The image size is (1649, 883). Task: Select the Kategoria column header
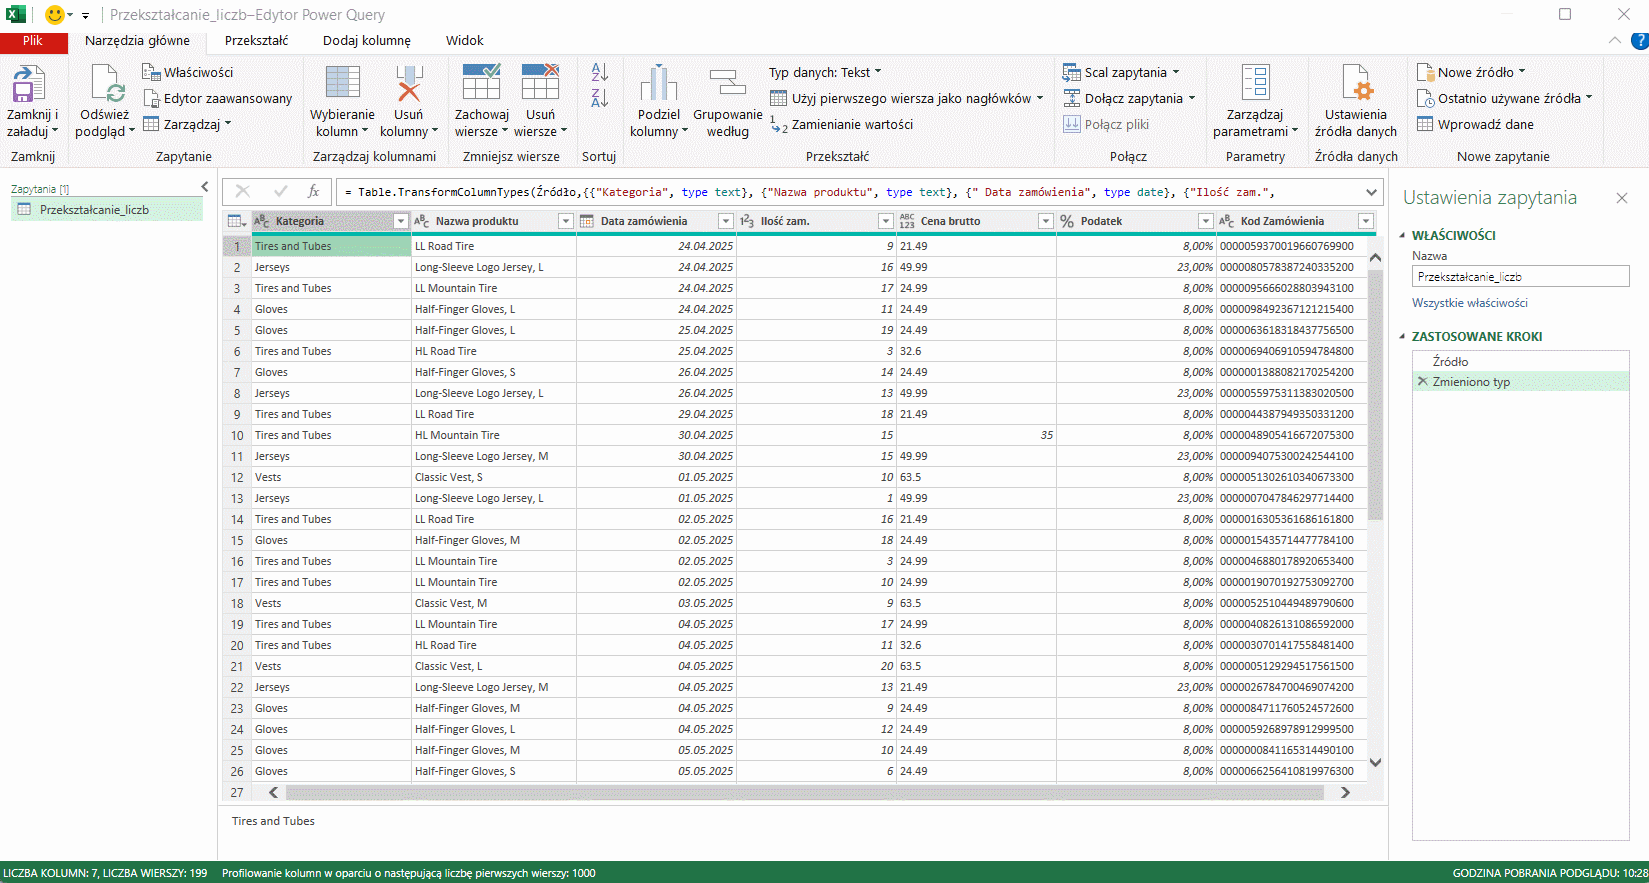[330, 221]
